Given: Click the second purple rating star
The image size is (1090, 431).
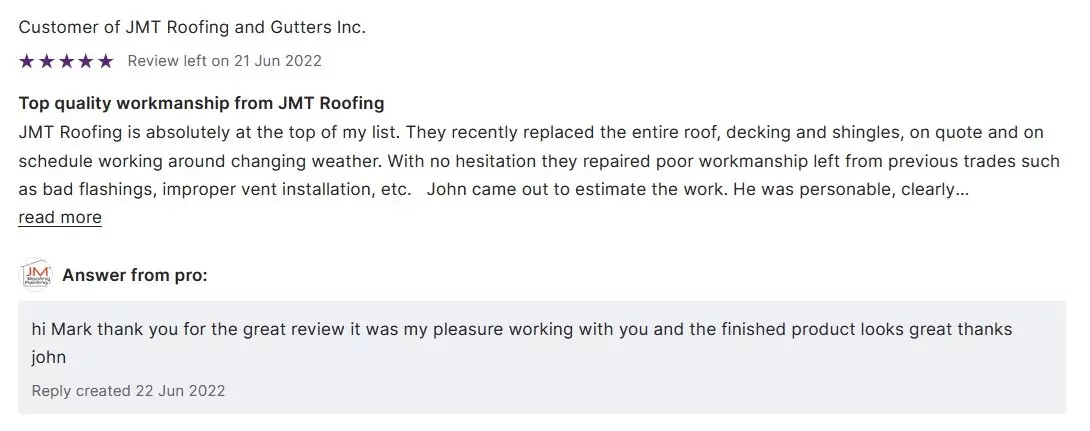Looking at the screenshot, I should point(46,61).
